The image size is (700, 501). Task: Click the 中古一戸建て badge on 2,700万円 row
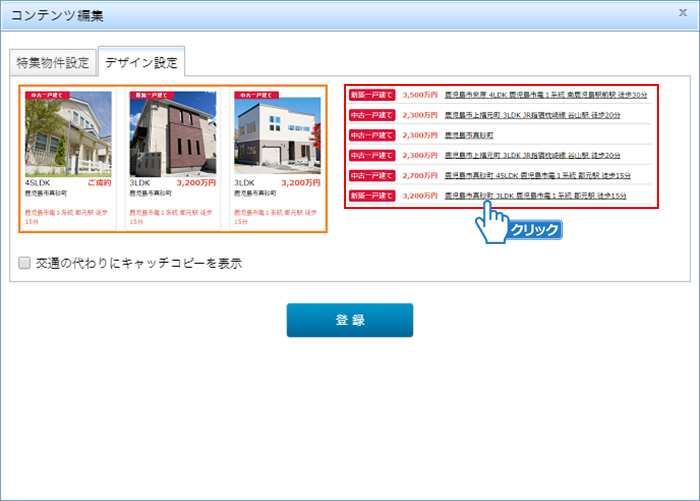372,175
